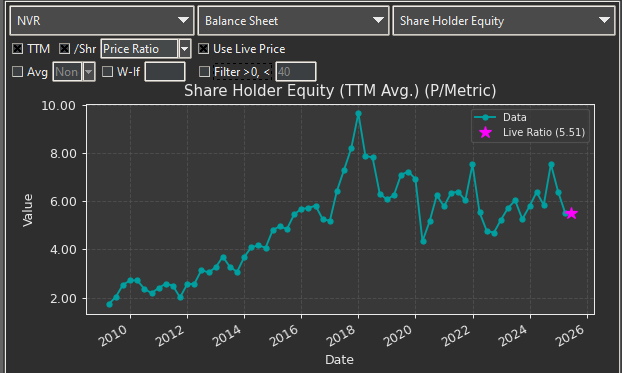Screen dimensions: 622x373
Task: Click the 2010 x-axis label
Action: click(113, 336)
